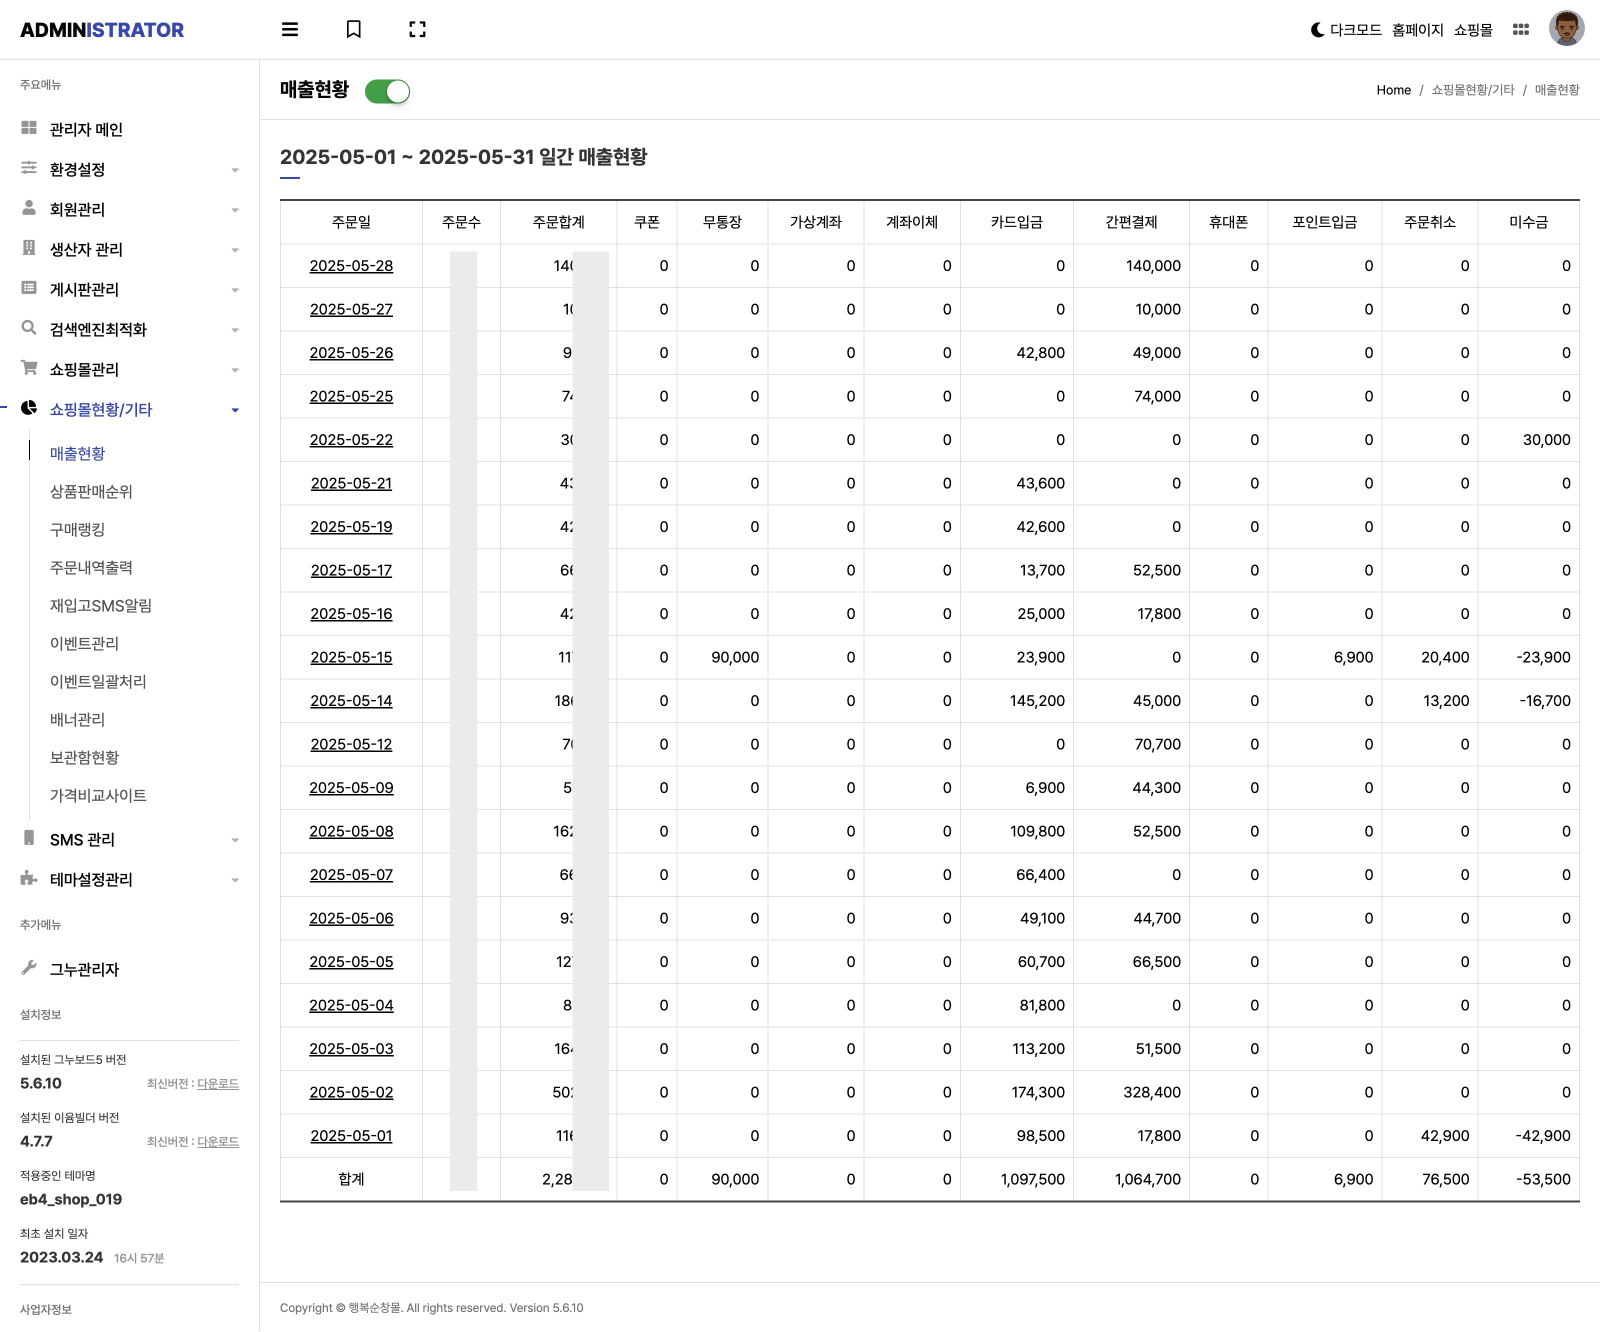The image size is (1600, 1332).
Task: Open the 2025-05-15 order date link
Action: (351, 657)
